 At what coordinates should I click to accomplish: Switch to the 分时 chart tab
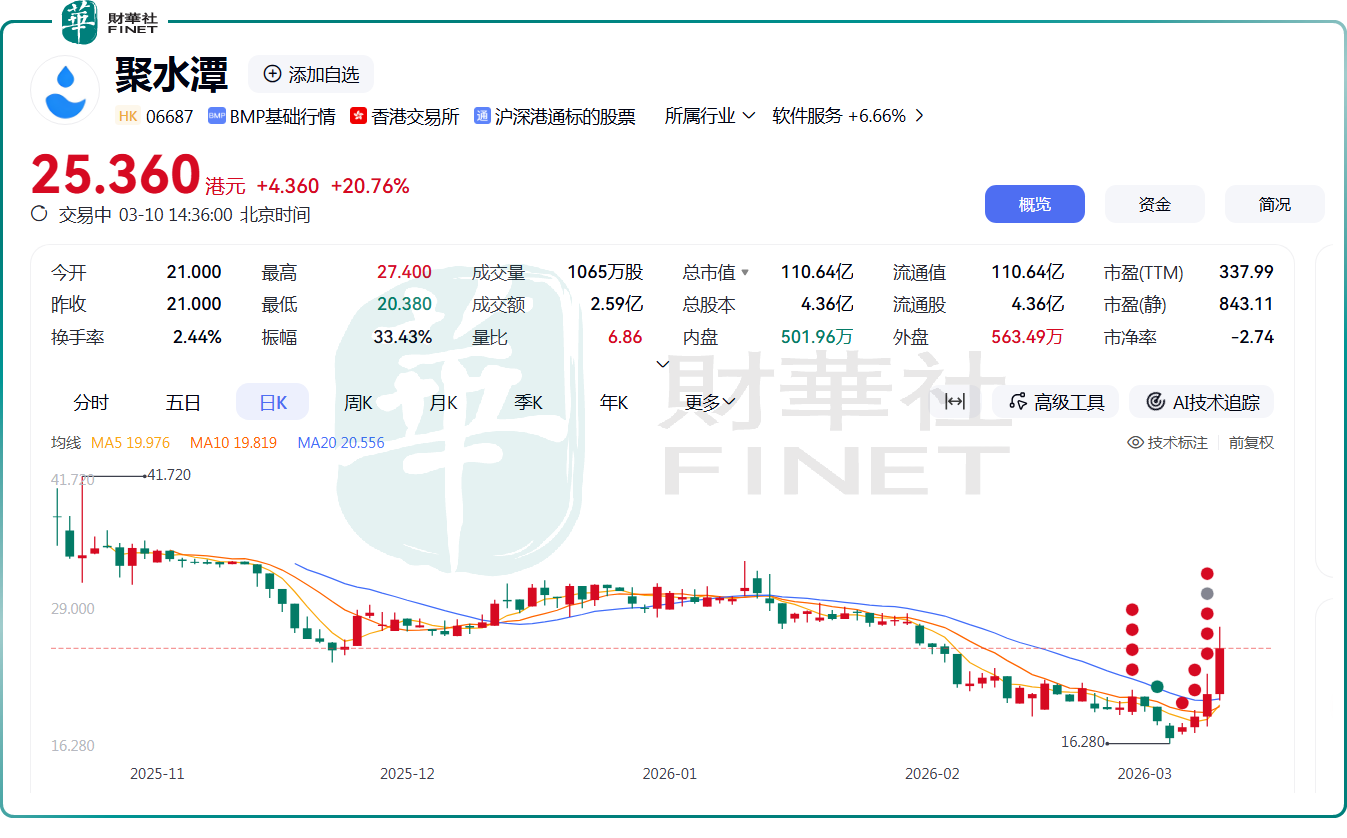pyautogui.click(x=91, y=402)
